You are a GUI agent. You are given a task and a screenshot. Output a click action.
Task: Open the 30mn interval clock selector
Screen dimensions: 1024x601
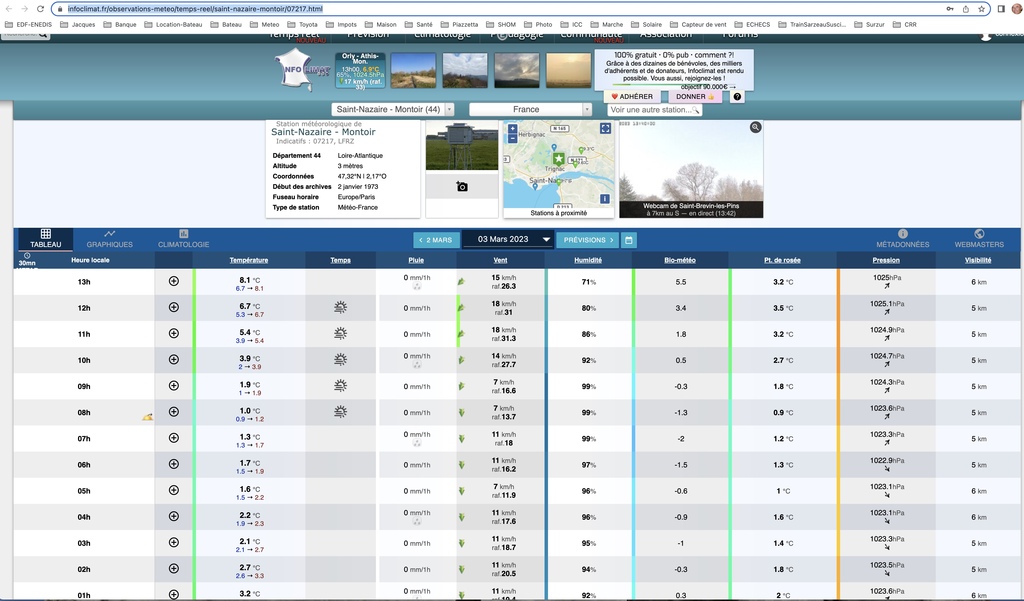27,259
